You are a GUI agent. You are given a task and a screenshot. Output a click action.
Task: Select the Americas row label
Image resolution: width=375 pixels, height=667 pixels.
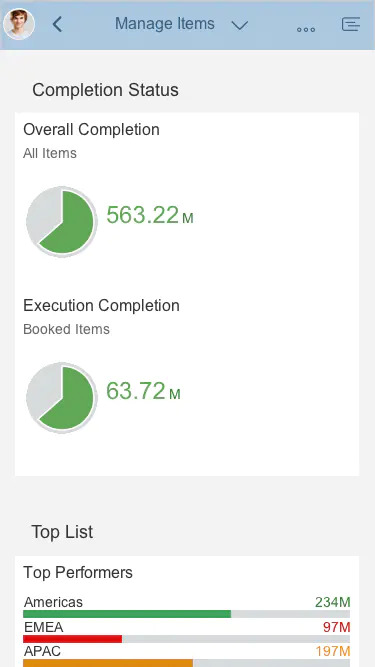(53, 602)
